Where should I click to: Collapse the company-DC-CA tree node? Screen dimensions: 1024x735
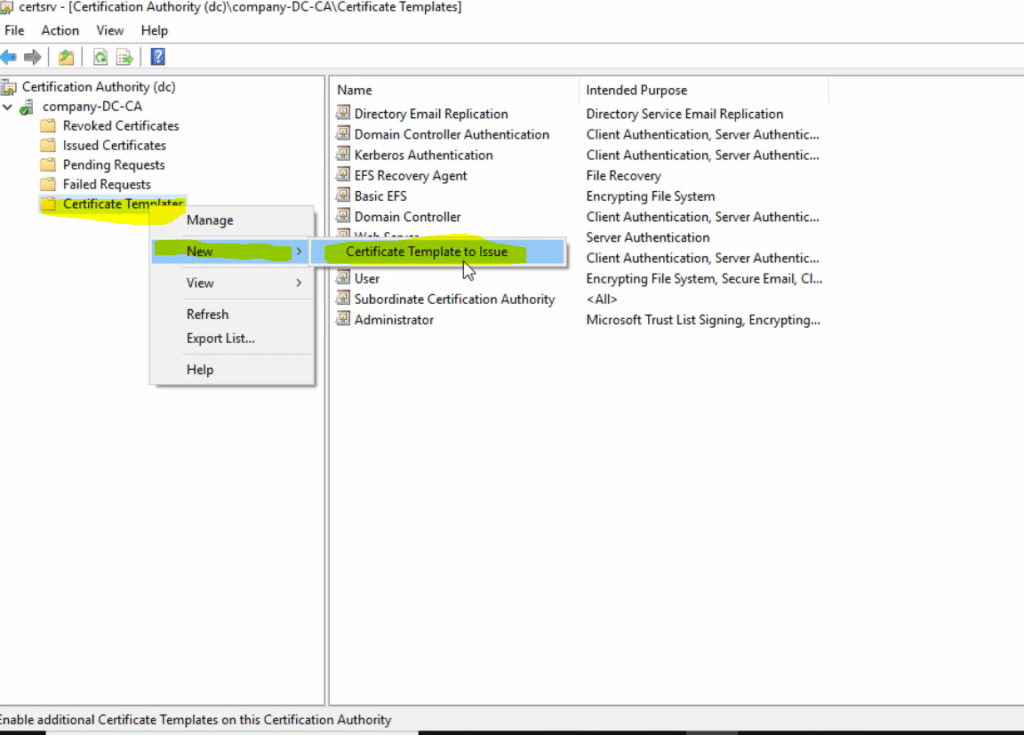pos(9,107)
